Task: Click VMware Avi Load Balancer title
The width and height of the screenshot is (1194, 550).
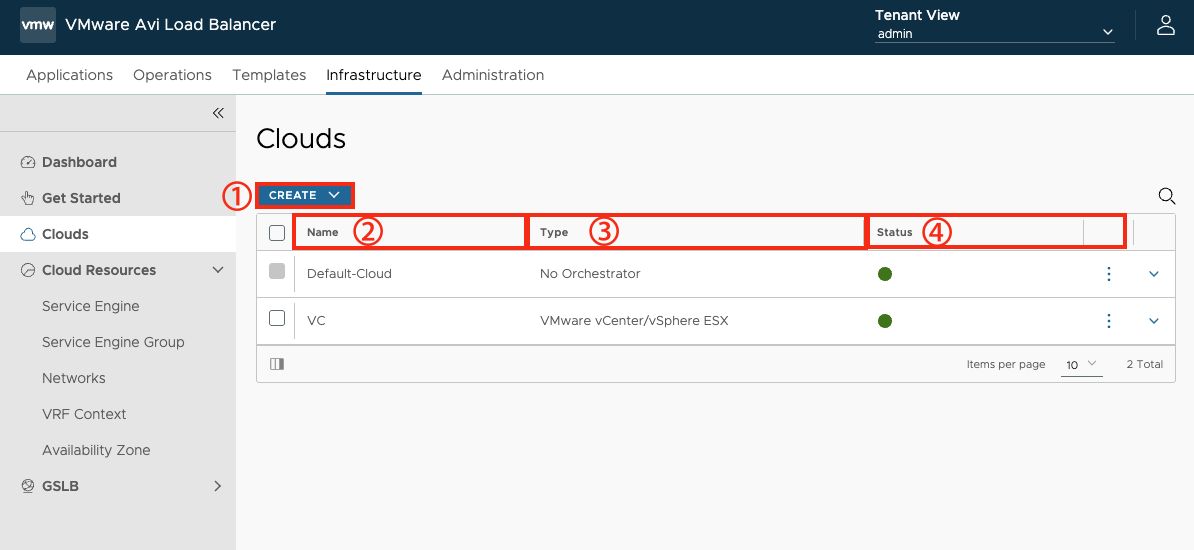Action: pos(171,24)
